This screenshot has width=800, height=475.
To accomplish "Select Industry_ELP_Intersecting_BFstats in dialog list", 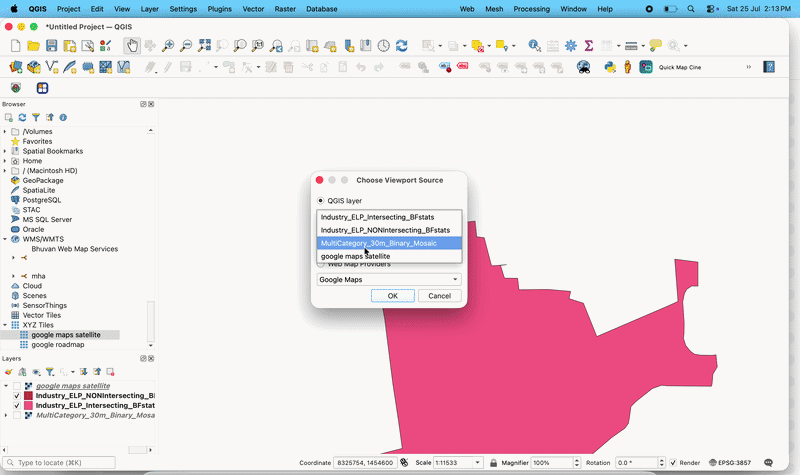I will 389,217.
